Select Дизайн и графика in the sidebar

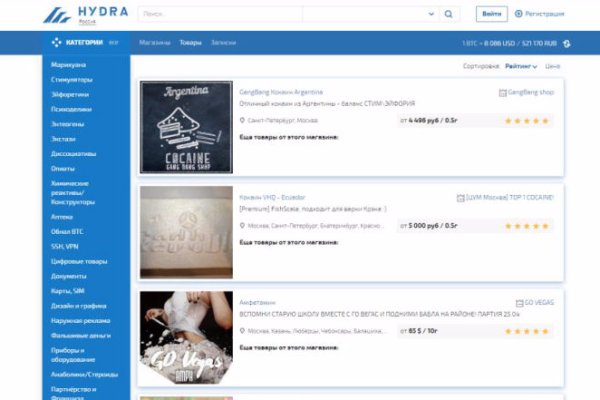click(76, 304)
